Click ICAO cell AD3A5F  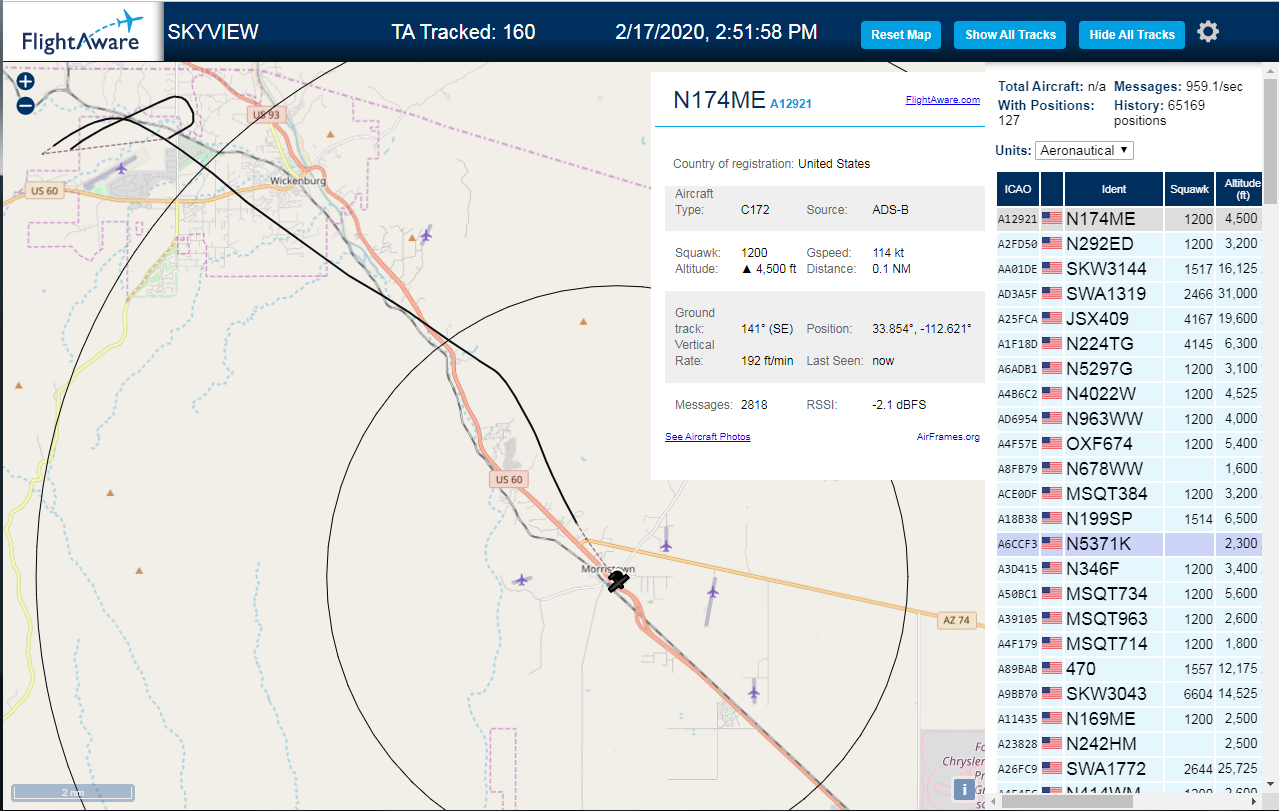(1018, 294)
